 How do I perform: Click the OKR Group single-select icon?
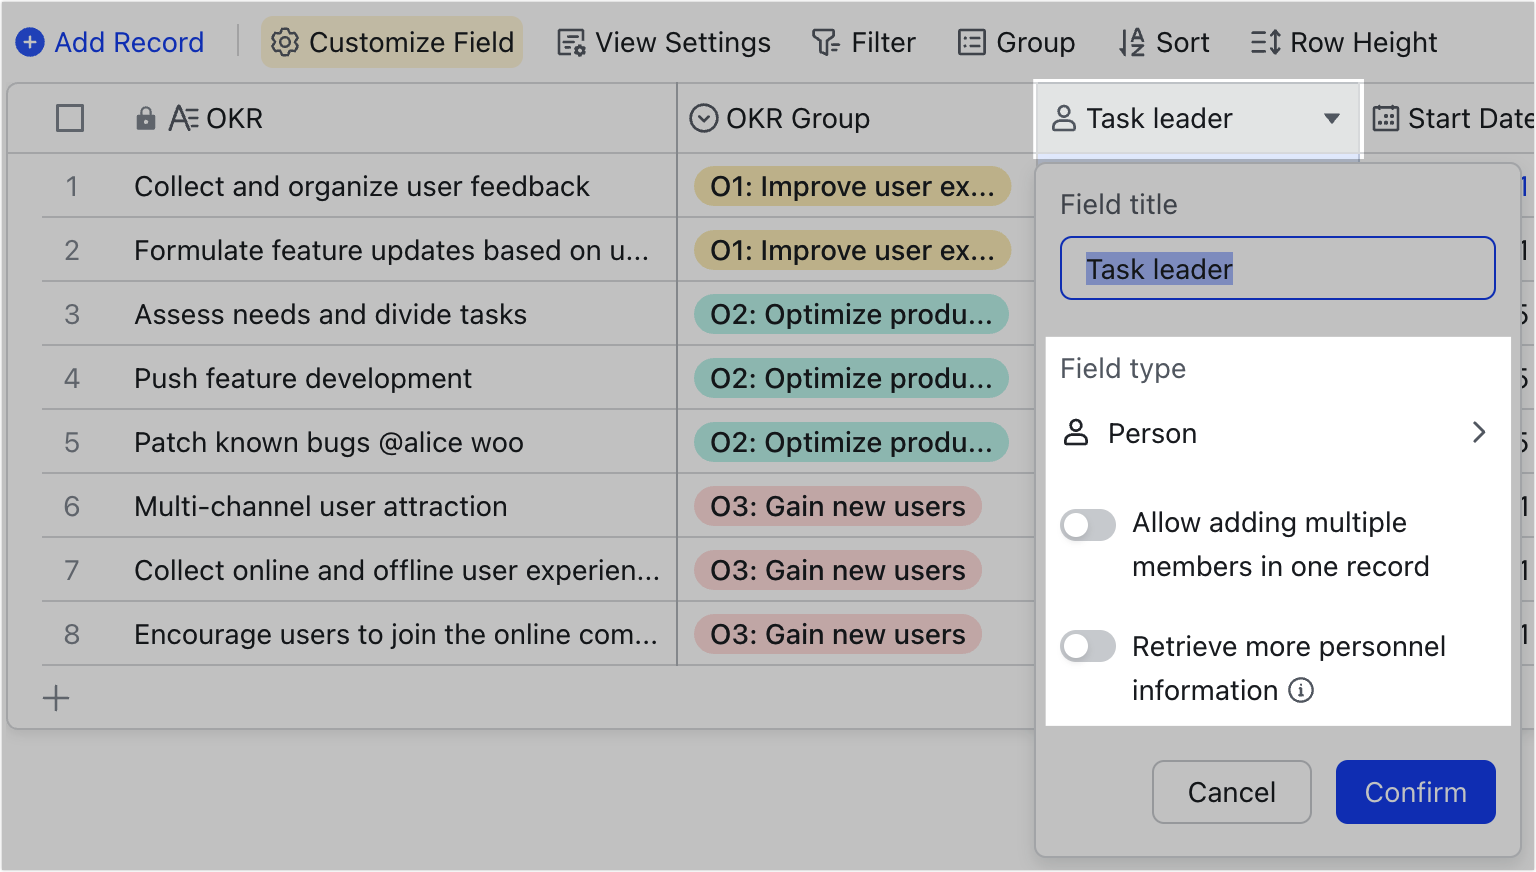704,118
